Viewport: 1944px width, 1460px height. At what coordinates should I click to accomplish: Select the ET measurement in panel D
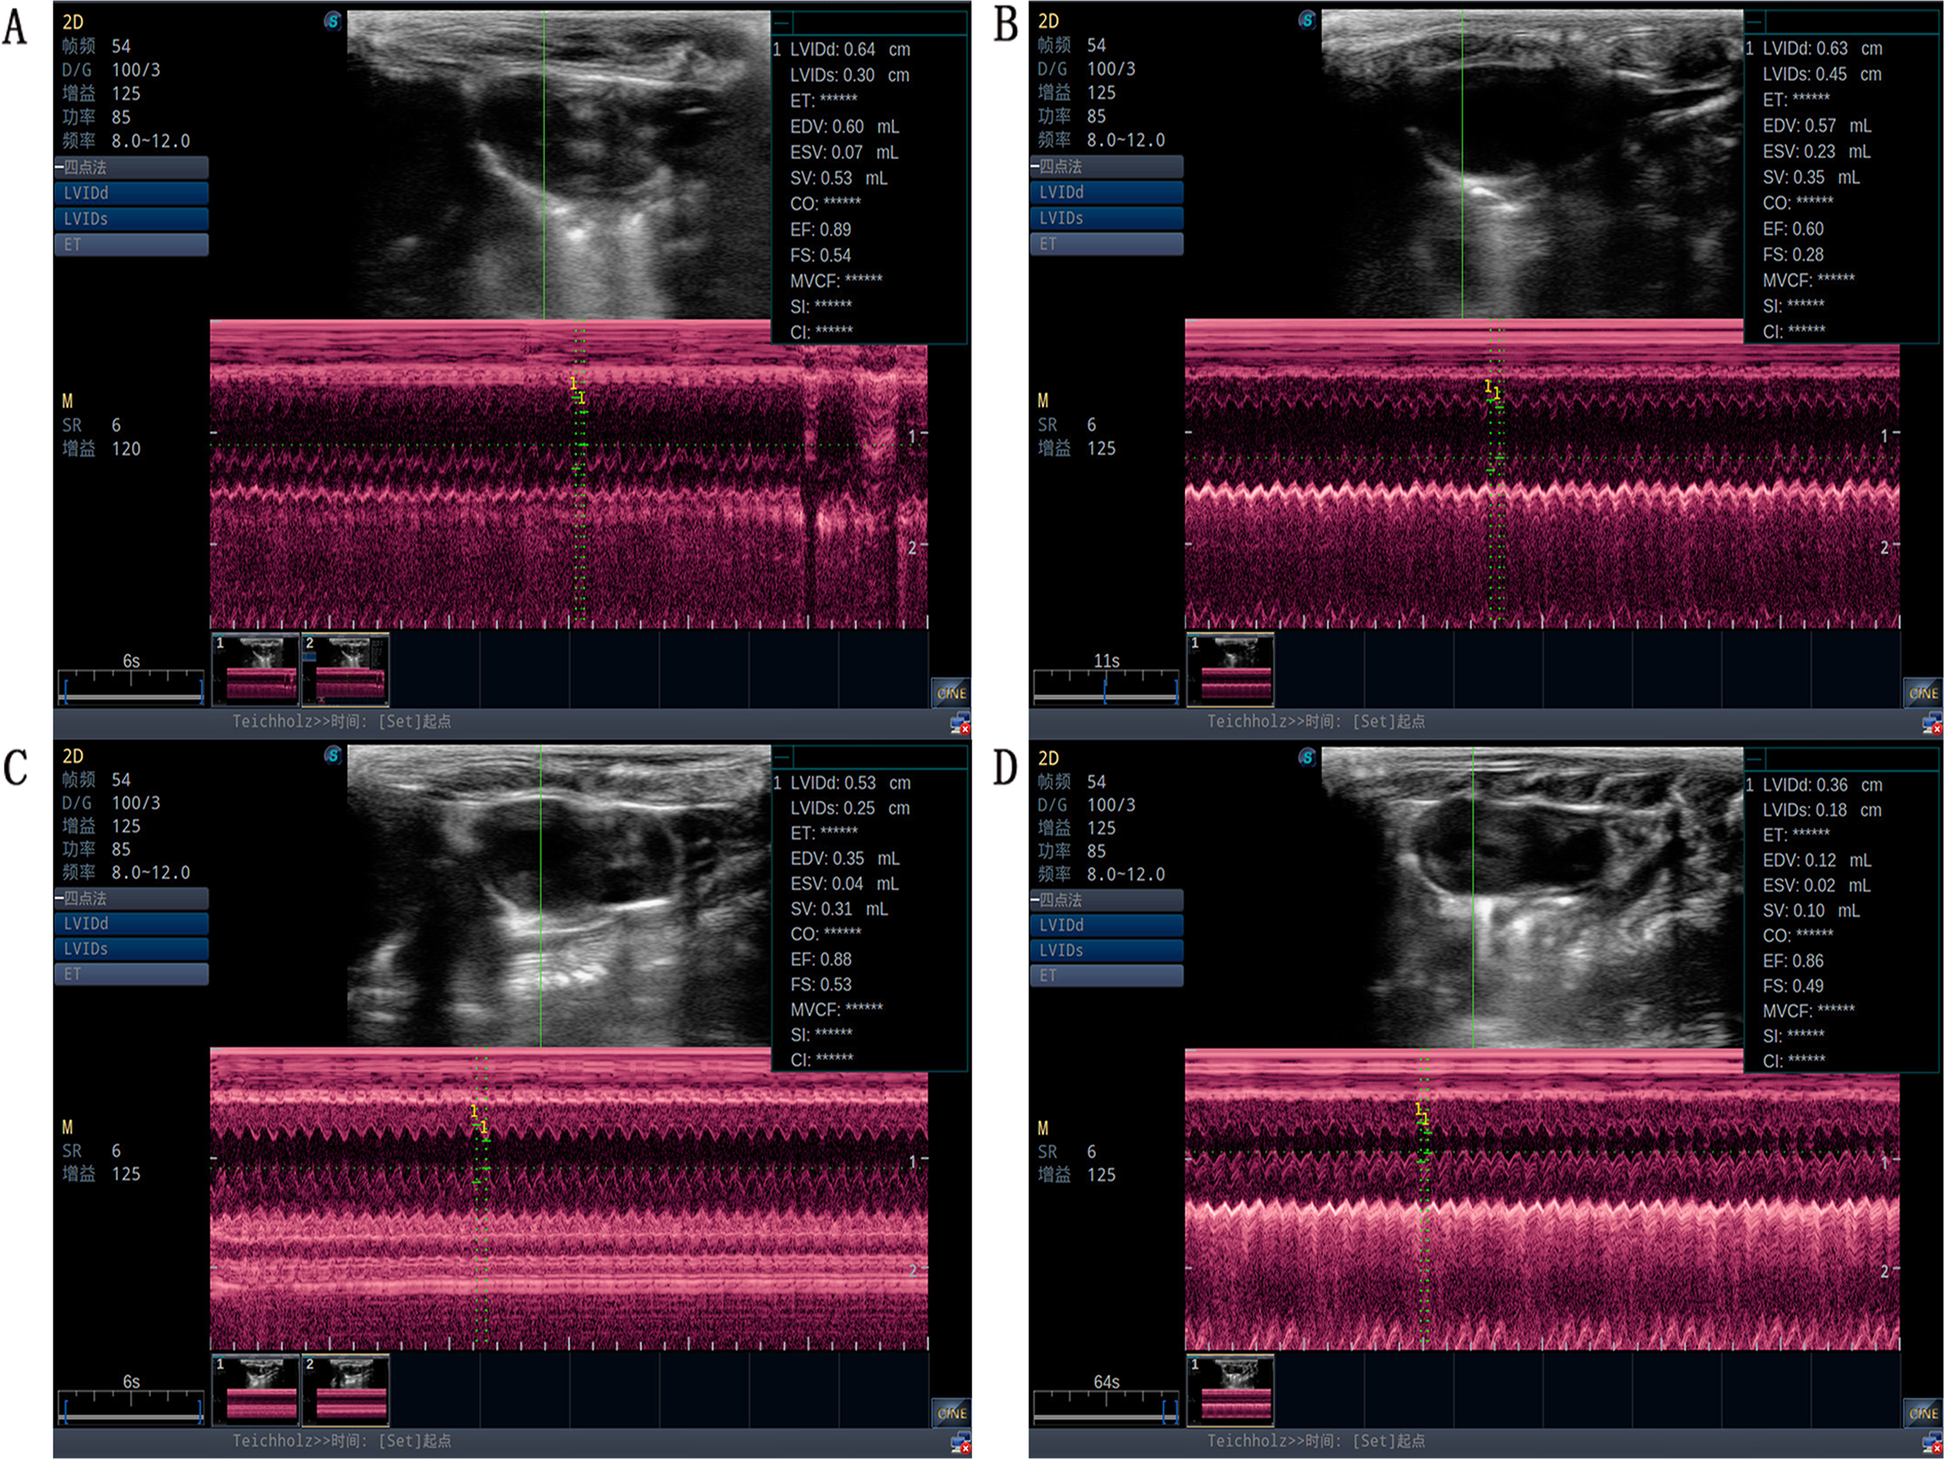[x=1106, y=976]
